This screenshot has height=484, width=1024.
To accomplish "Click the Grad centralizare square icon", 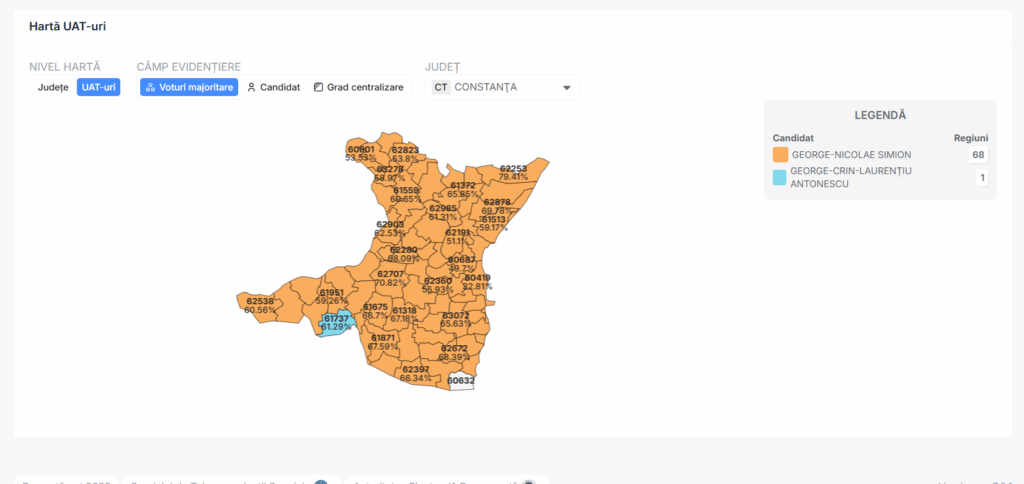I will [x=318, y=88].
